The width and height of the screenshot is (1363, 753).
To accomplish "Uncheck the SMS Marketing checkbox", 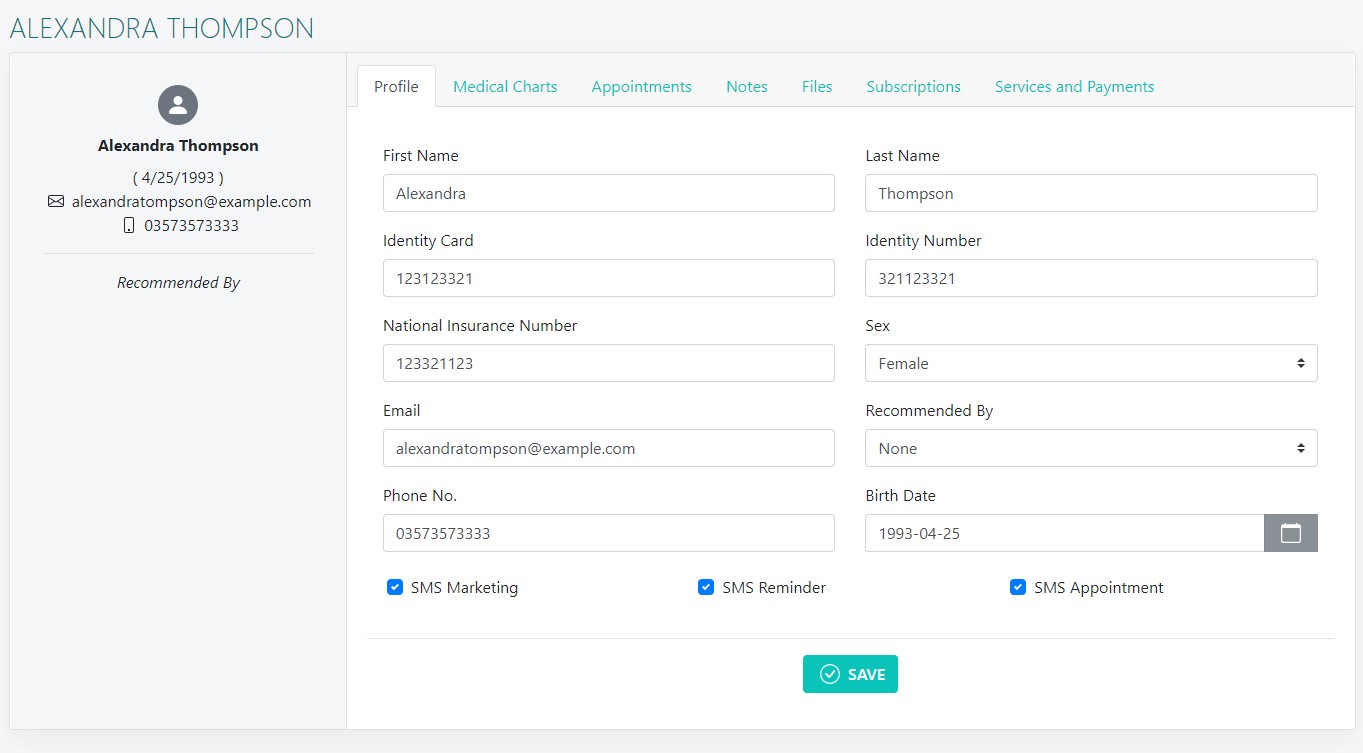I will pos(395,588).
